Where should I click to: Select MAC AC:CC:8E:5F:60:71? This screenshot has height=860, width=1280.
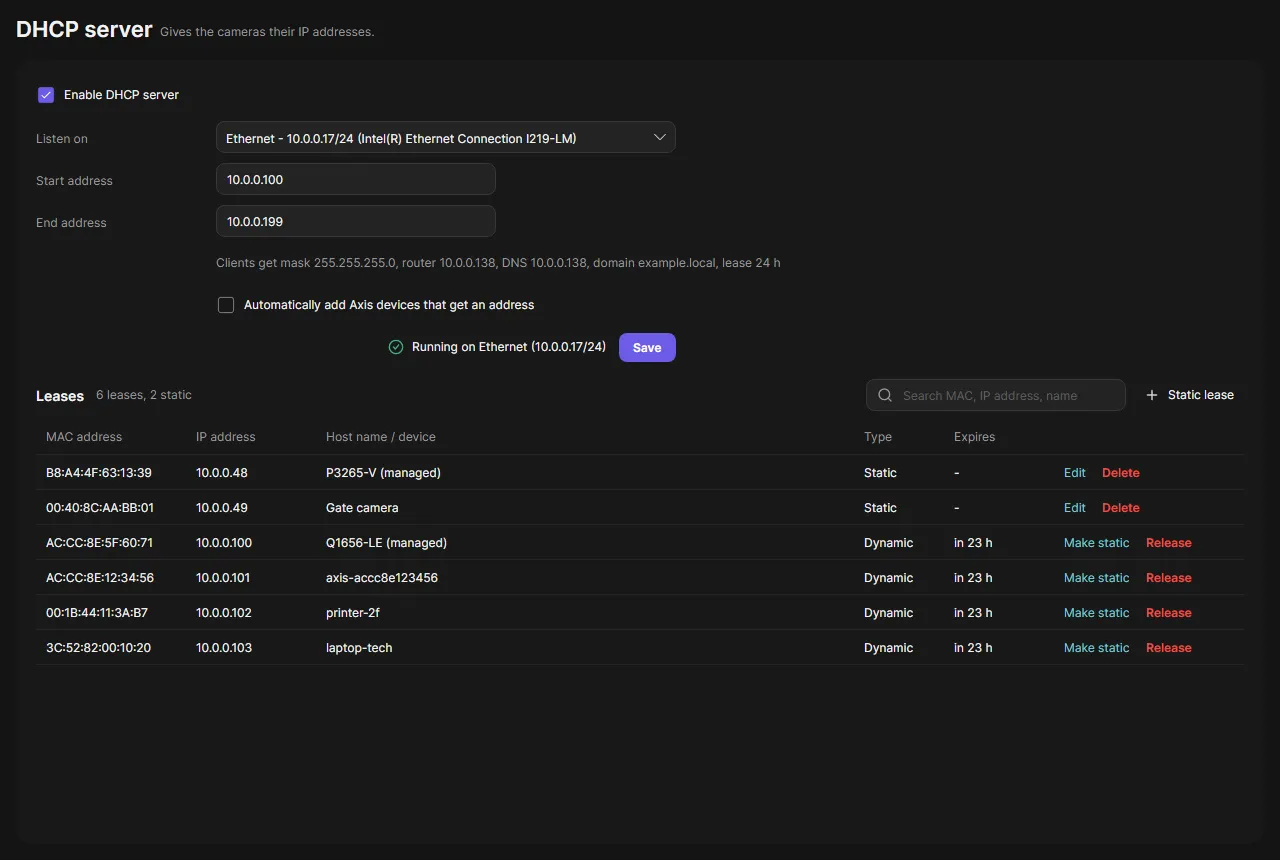point(99,543)
